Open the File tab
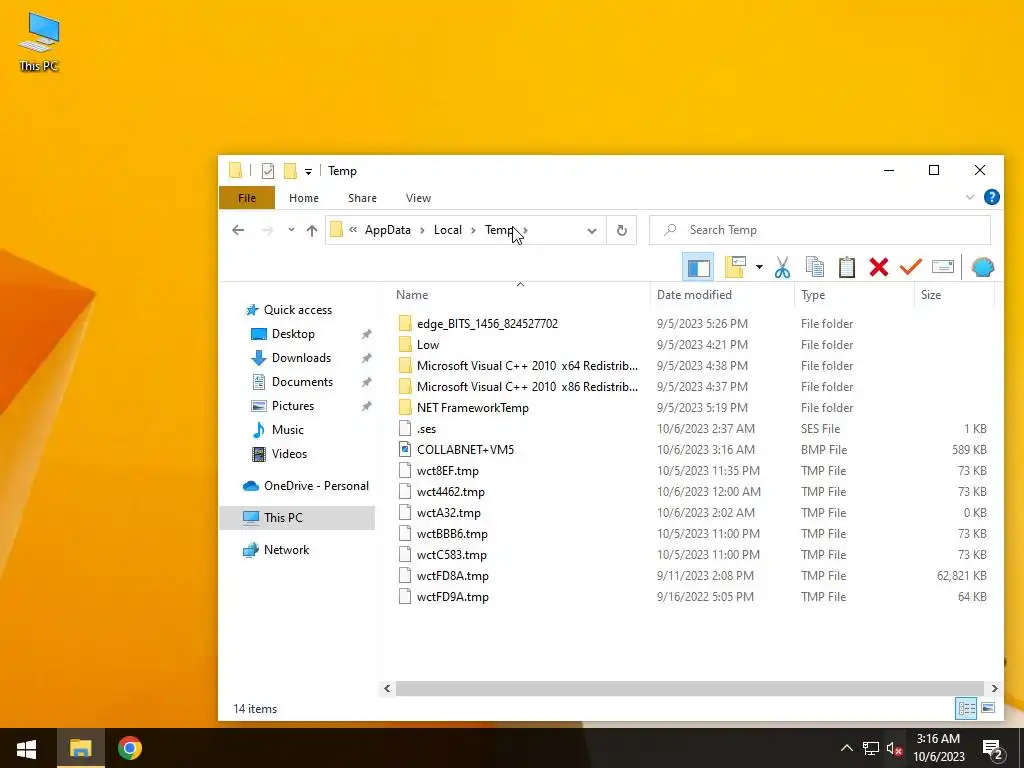This screenshot has height=768, width=1024. tap(247, 198)
